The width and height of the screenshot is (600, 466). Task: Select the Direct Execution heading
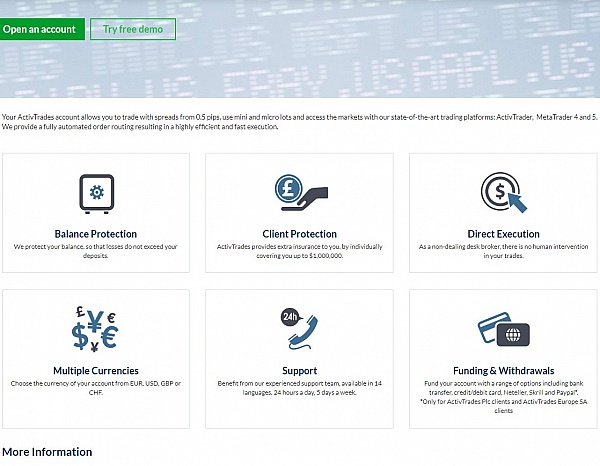pos(503,234)
